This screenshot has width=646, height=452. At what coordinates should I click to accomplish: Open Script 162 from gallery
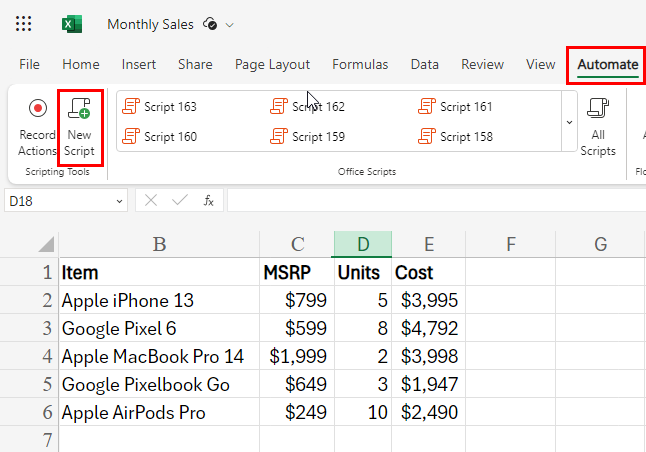tap(307, 107)
